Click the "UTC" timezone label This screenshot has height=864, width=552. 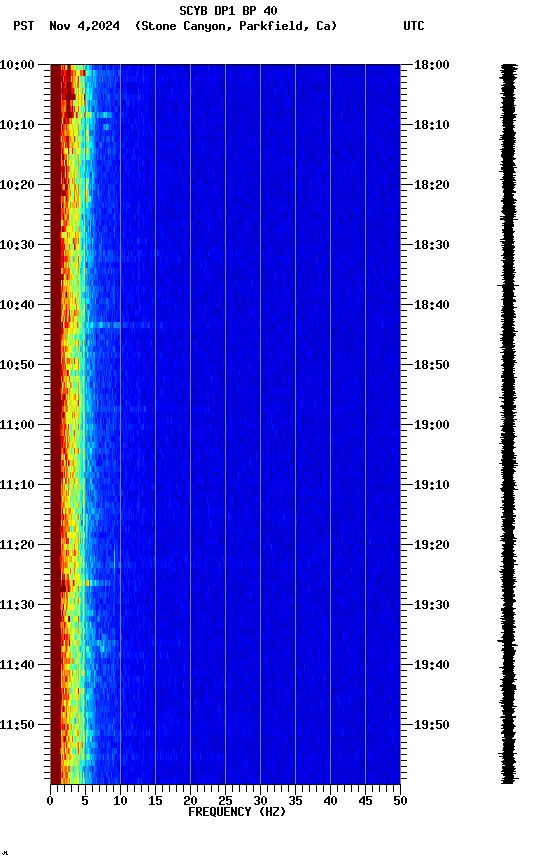[x=414, y=26]
